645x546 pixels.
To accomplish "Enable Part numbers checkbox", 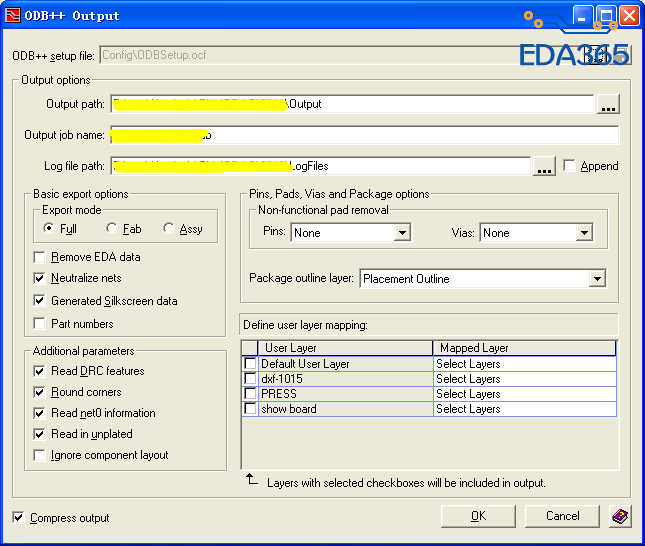I will pyautogui.click(x=39, y=323).
